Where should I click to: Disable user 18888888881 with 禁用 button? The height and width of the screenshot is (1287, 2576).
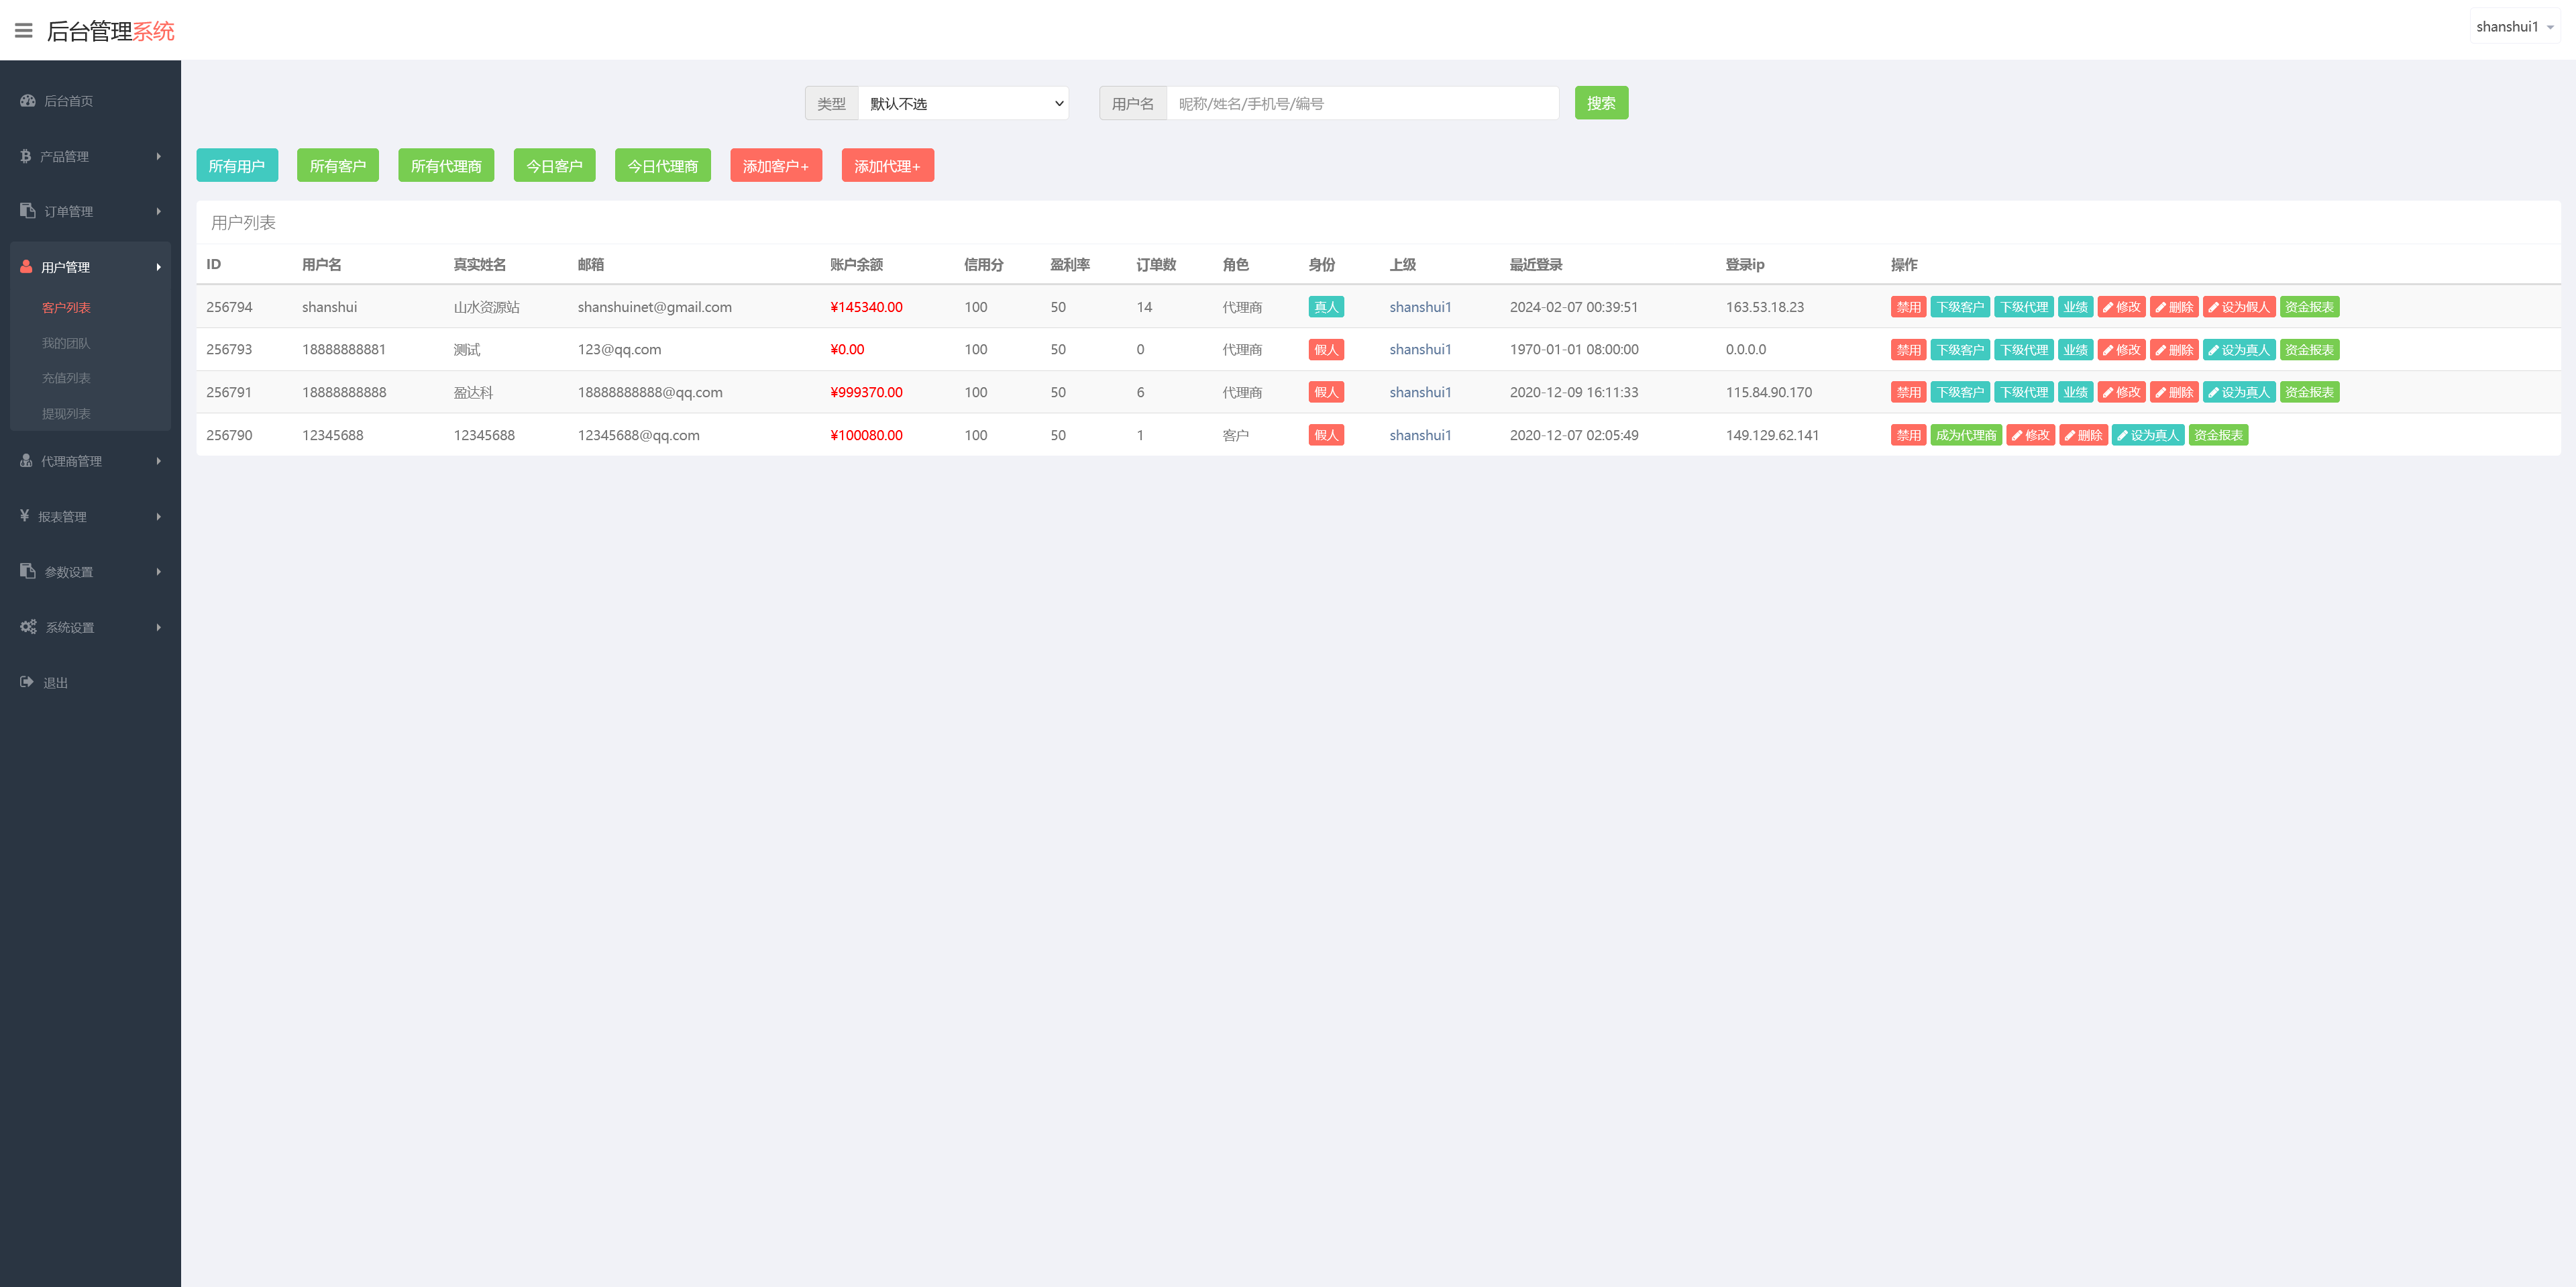[x=1907, y=350]
